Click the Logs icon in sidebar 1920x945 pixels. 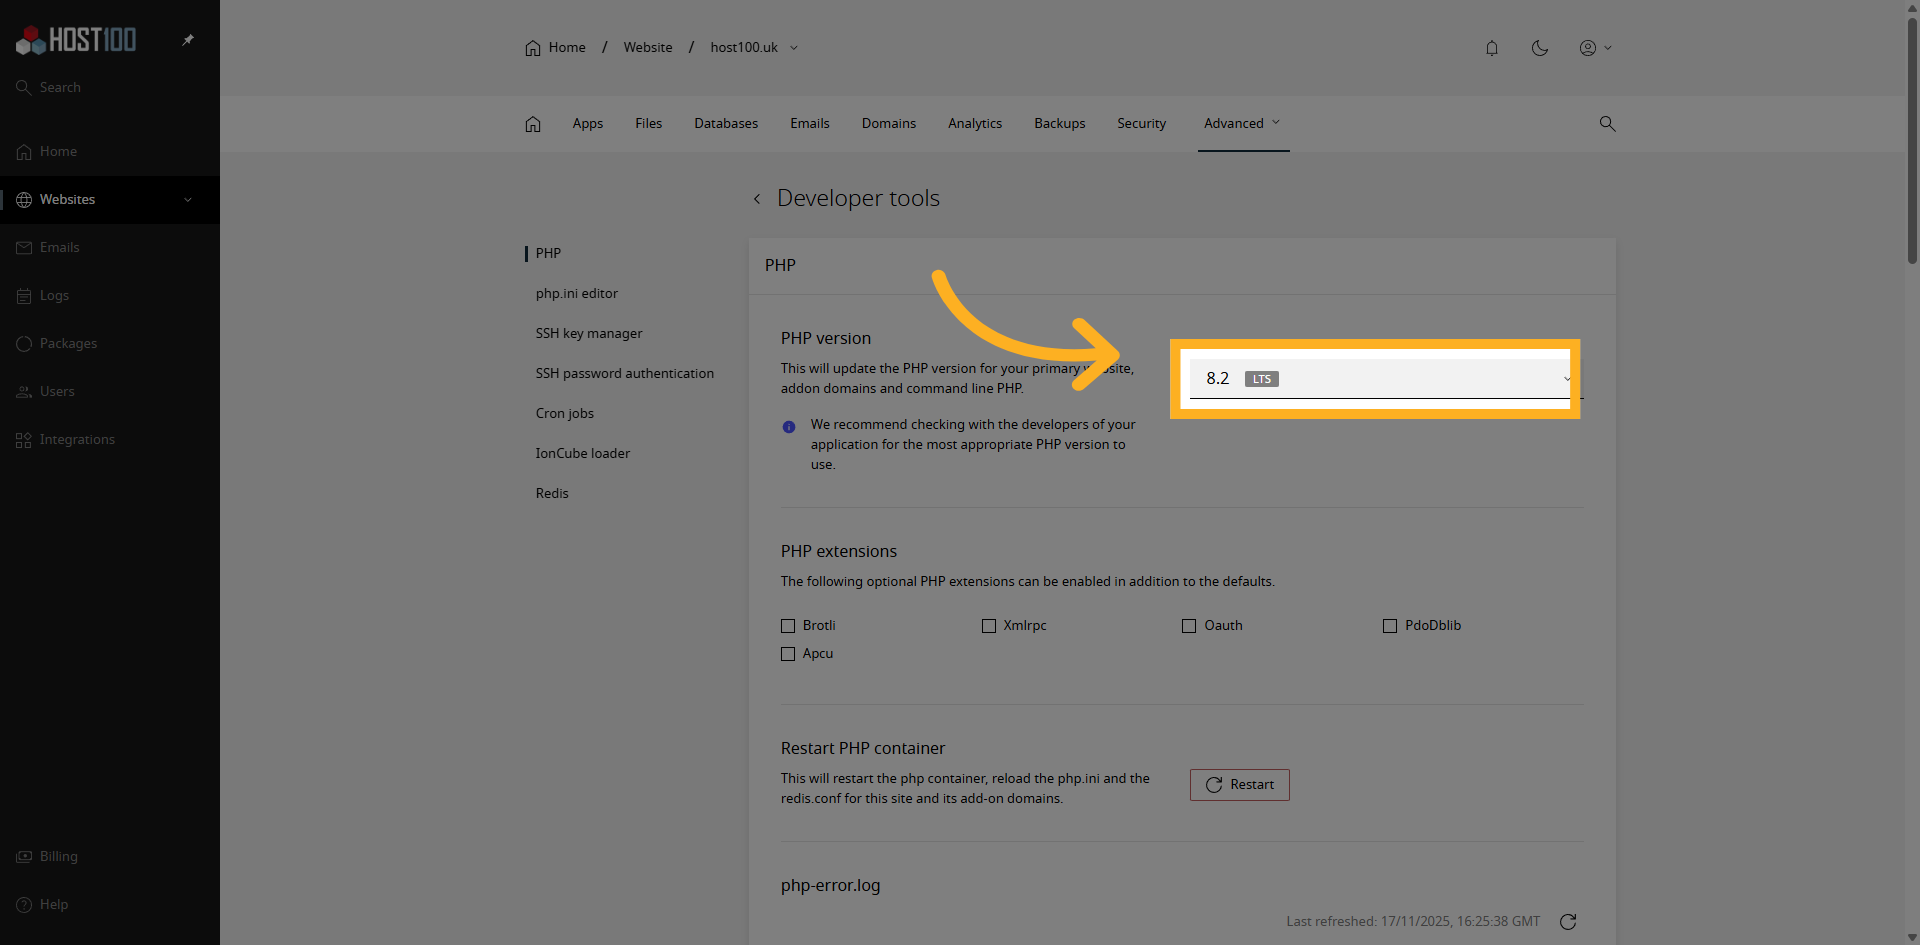24,296
